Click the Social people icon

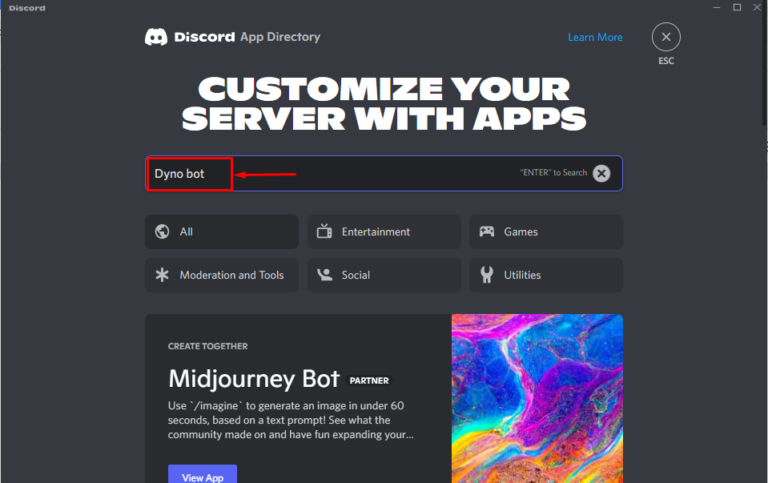click(x=324, y=275)
